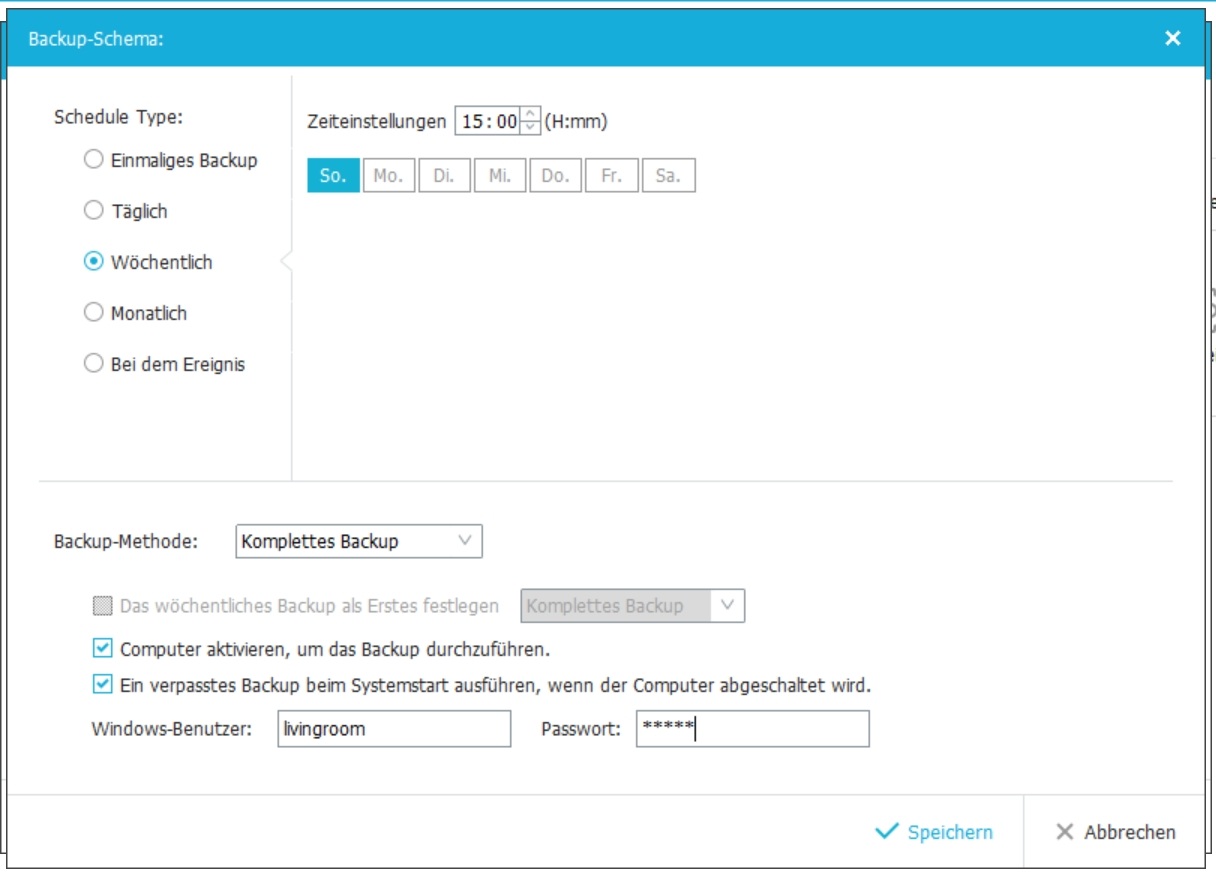Select the Einmaliges Backup radio option

94,160
